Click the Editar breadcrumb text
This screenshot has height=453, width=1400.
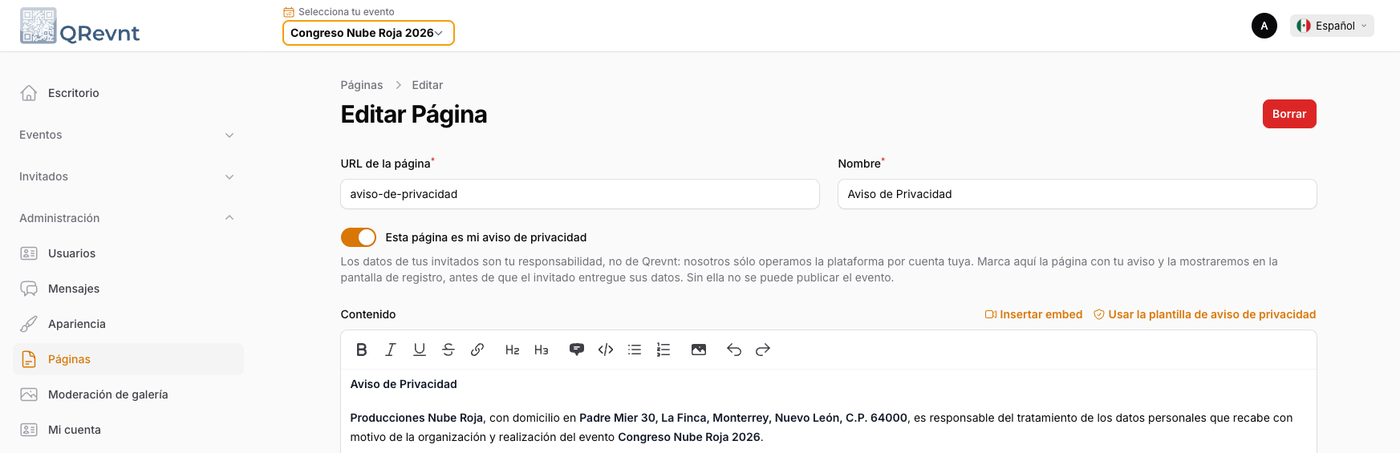pos(427,85)
